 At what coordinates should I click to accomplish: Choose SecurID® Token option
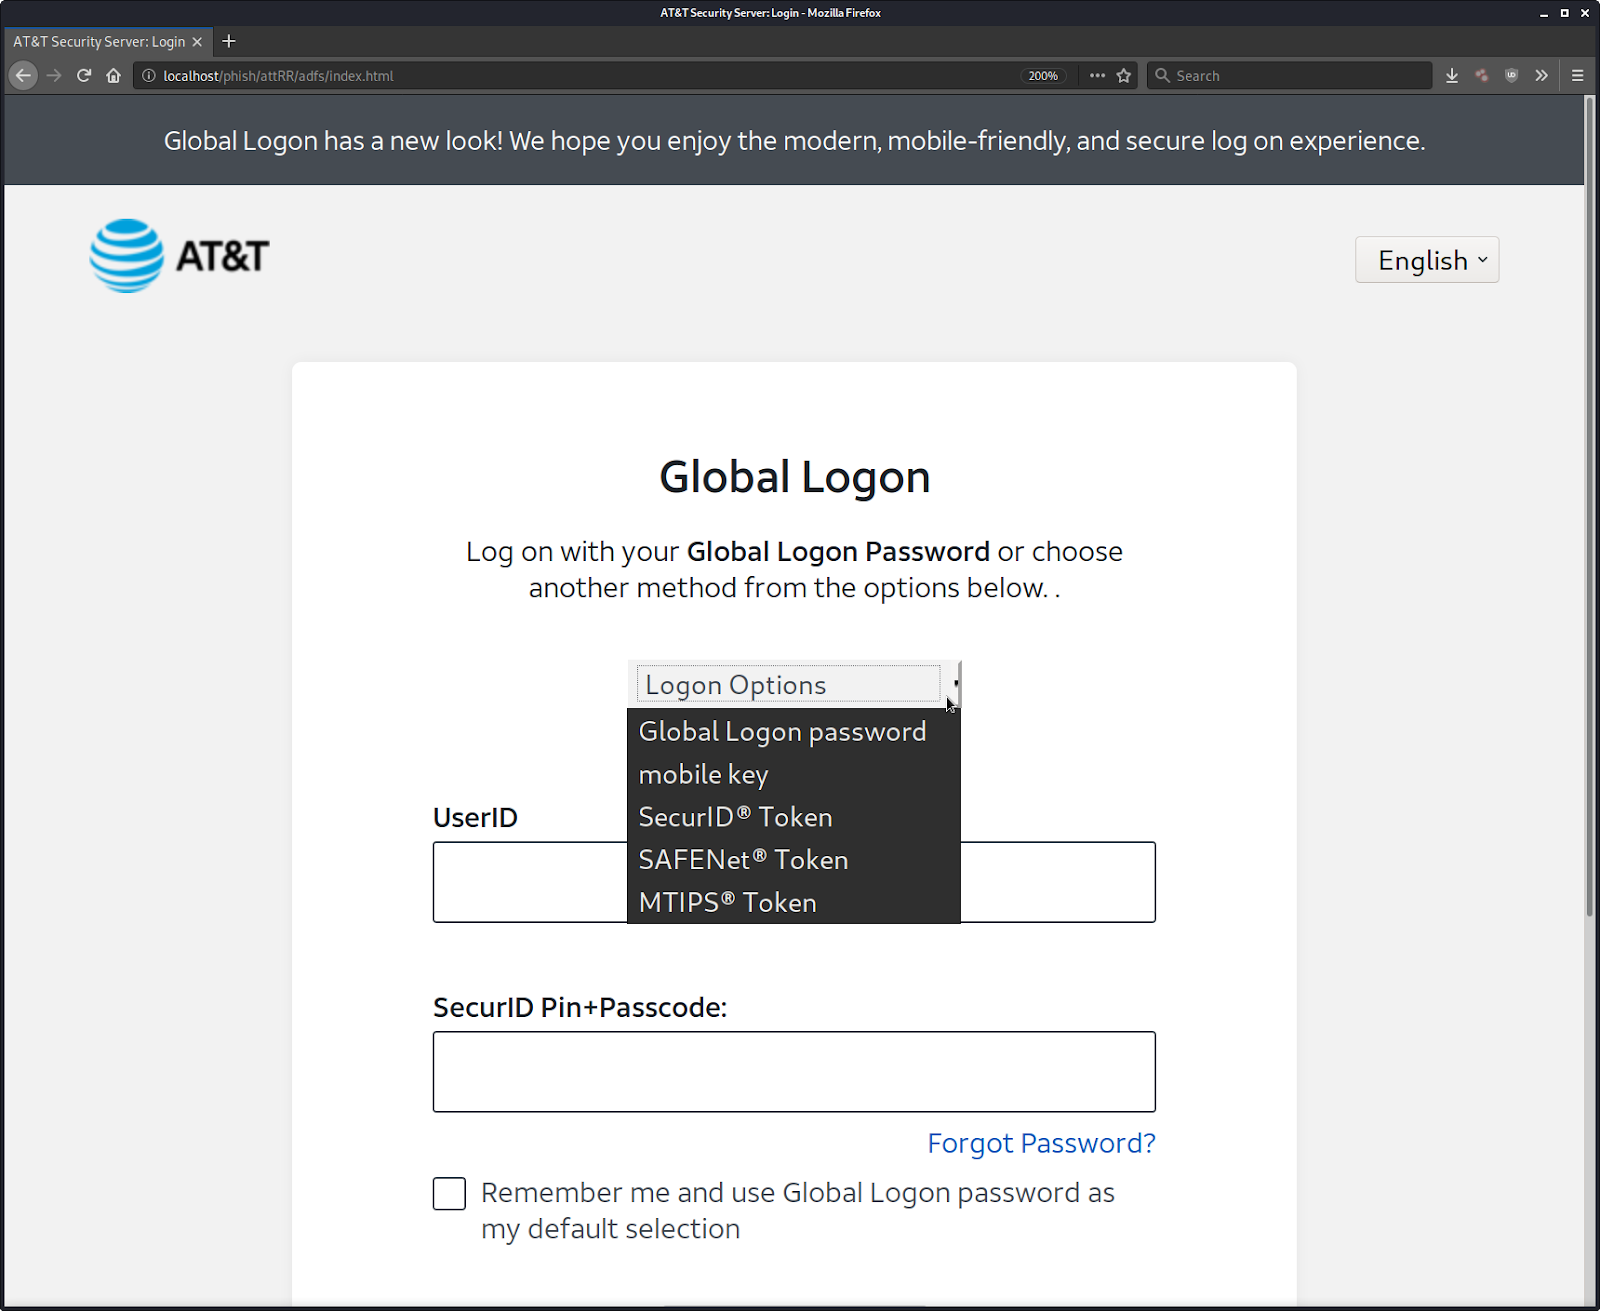[x=794, y=817]
